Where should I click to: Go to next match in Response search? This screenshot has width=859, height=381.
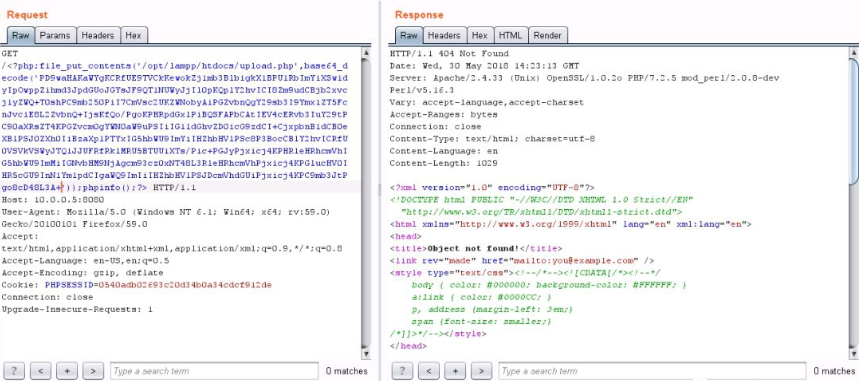pyautogui.click(x=481, y=371)
